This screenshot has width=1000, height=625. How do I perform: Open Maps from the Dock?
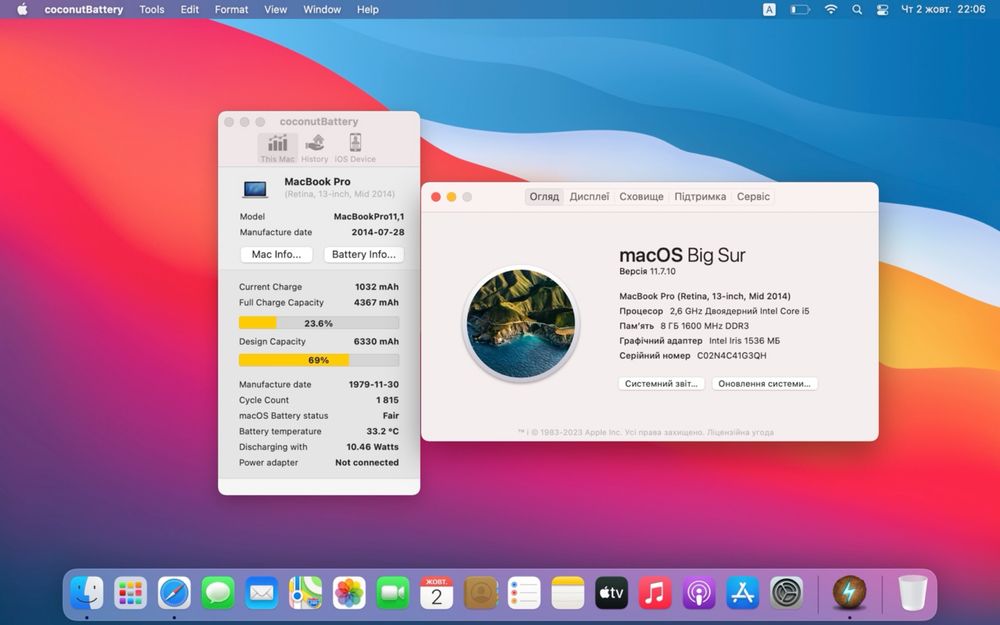click(305, 593)
